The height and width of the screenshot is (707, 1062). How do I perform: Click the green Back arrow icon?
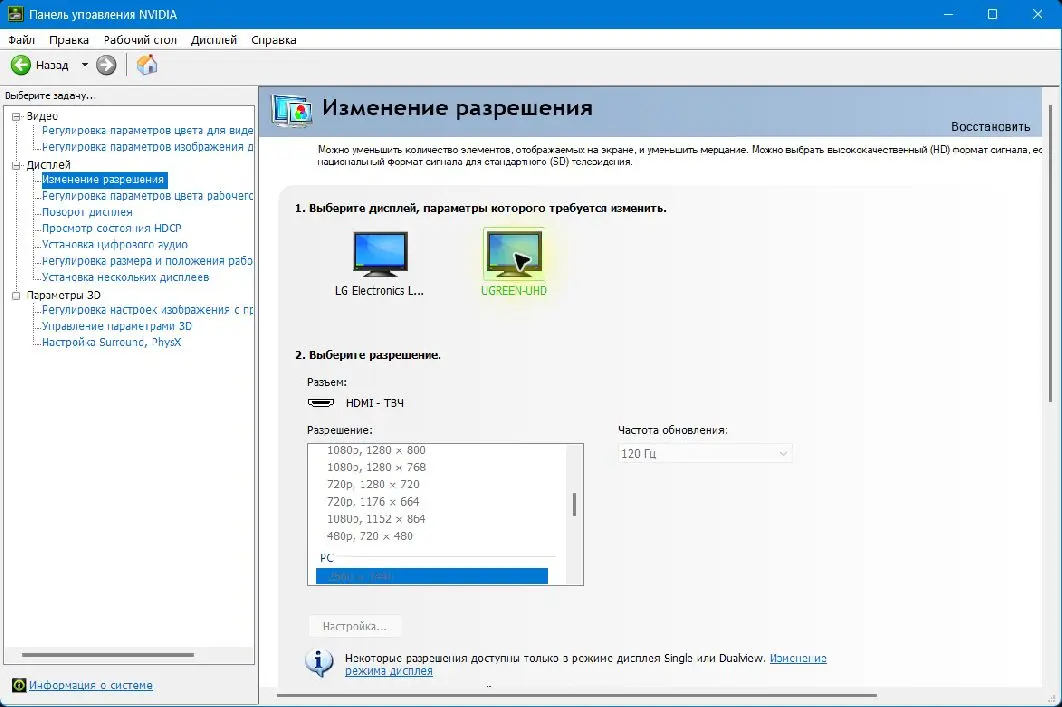pyautogui.click(x=21, y=65)
